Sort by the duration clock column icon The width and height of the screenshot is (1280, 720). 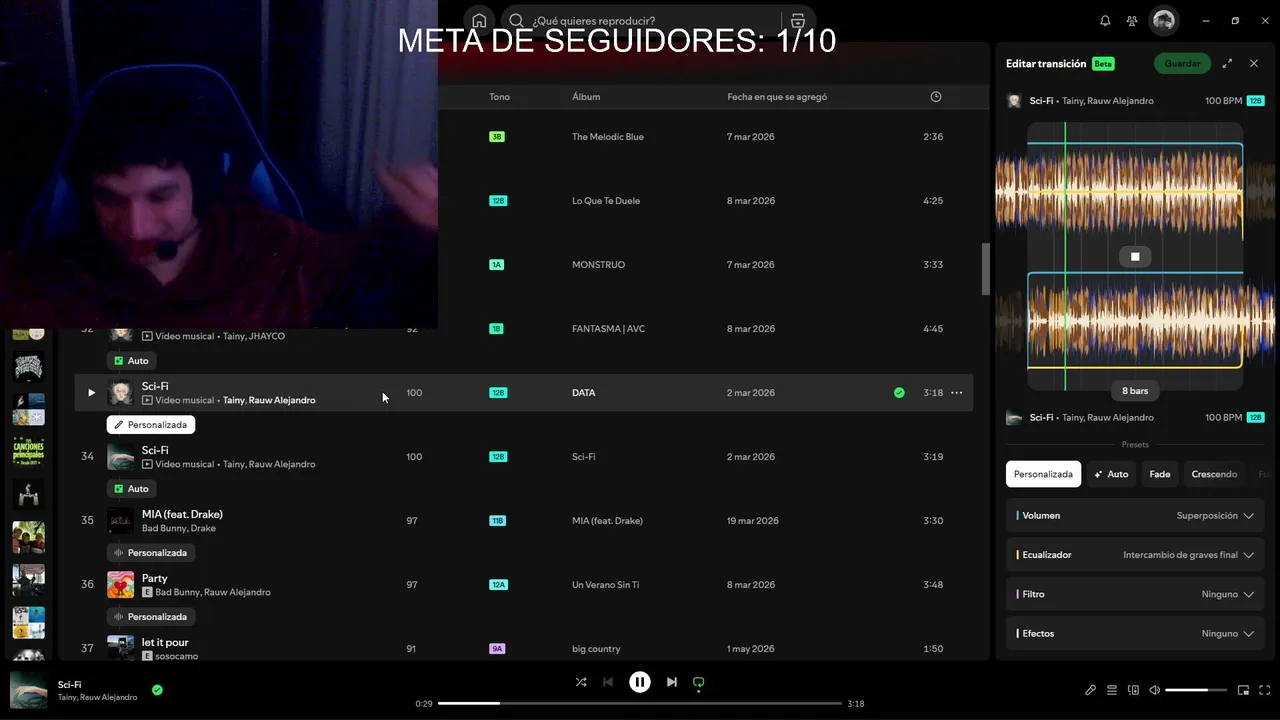(936, 97)
